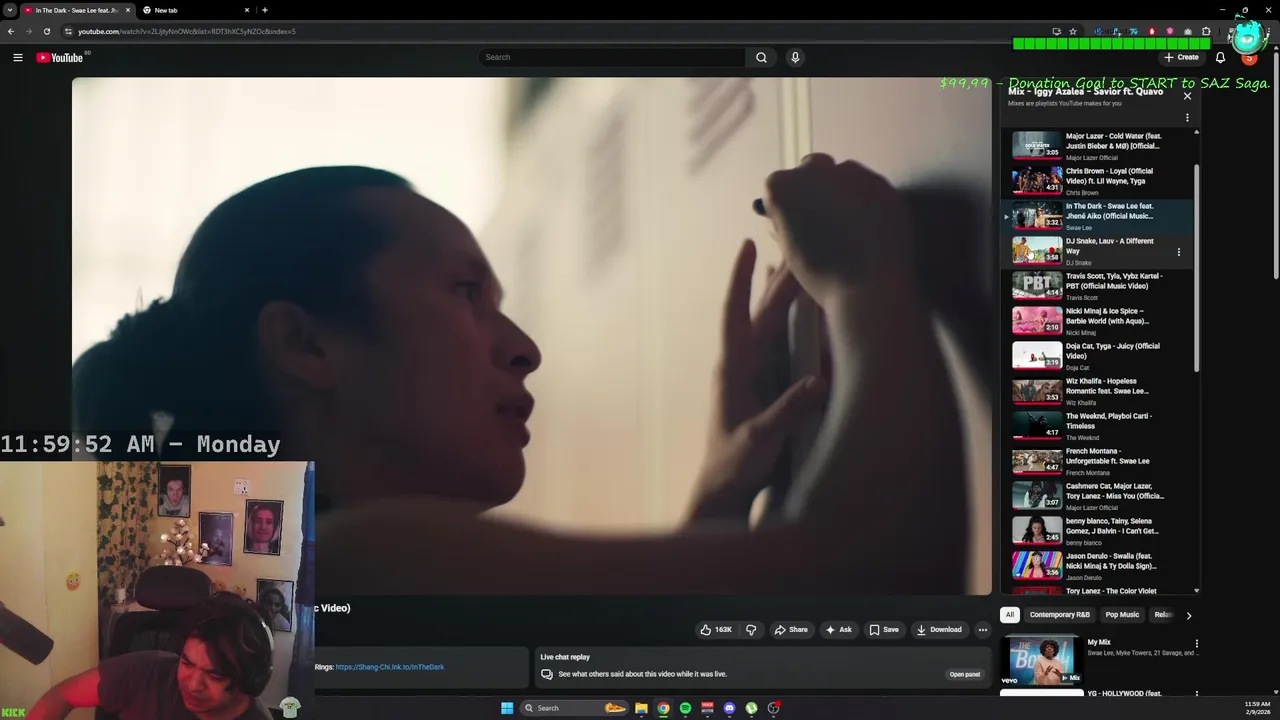Viewport: 1280px width, 720px height.
Task: Click the camera screenshot extension icon
Action: pos(1187,31)
